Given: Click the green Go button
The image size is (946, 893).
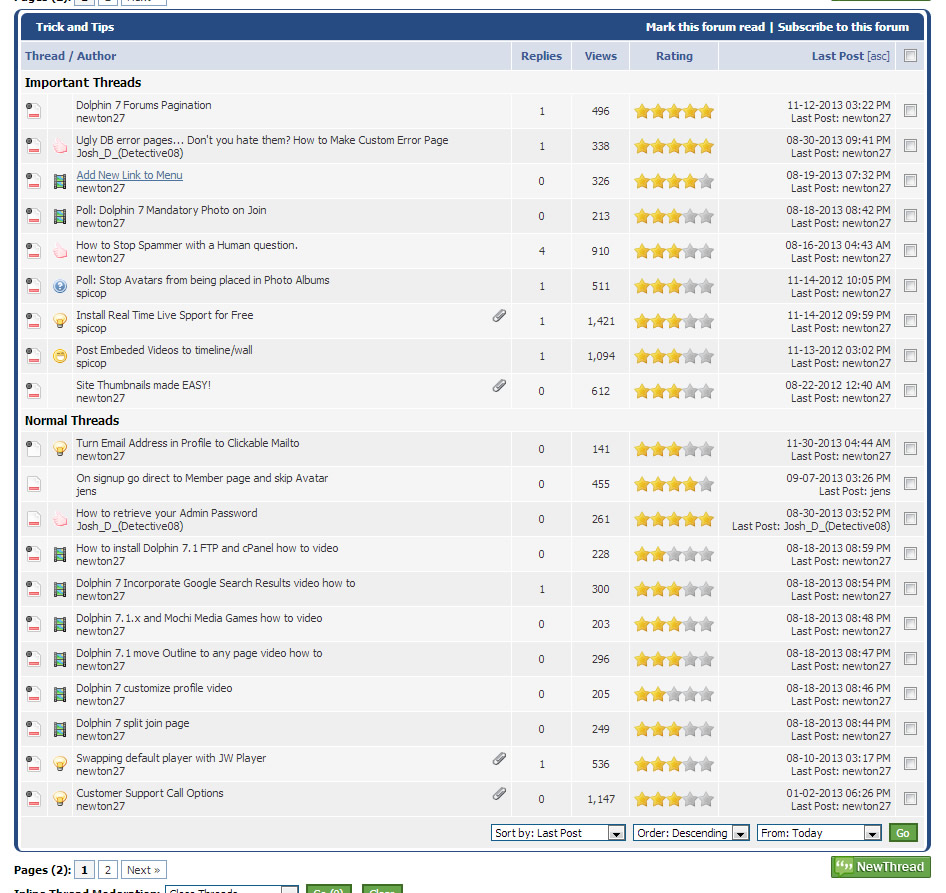Looking at the screenshot, I should coord(903,833).
